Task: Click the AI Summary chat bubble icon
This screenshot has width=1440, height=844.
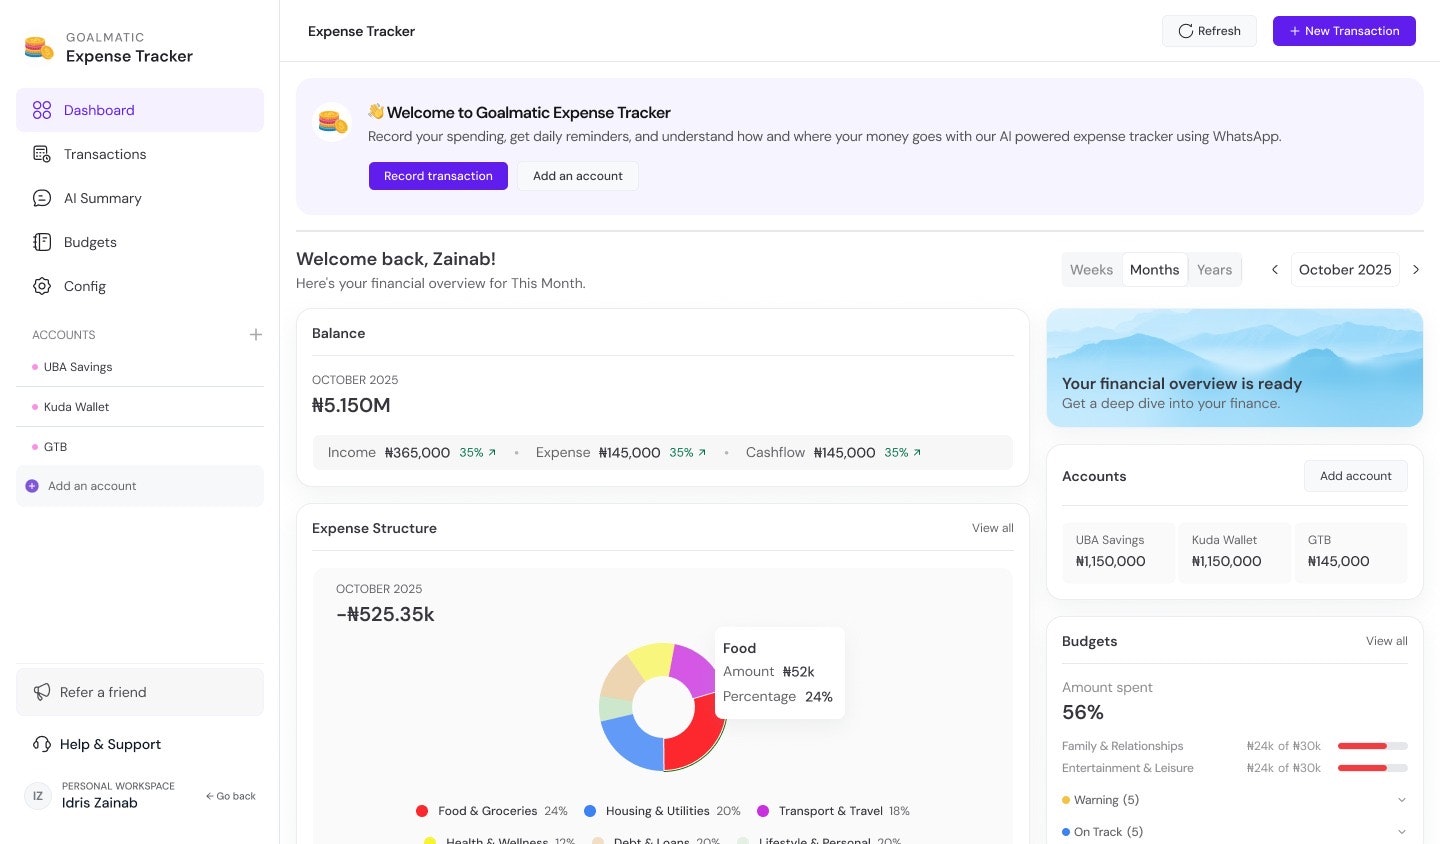Action: (41, 198)
